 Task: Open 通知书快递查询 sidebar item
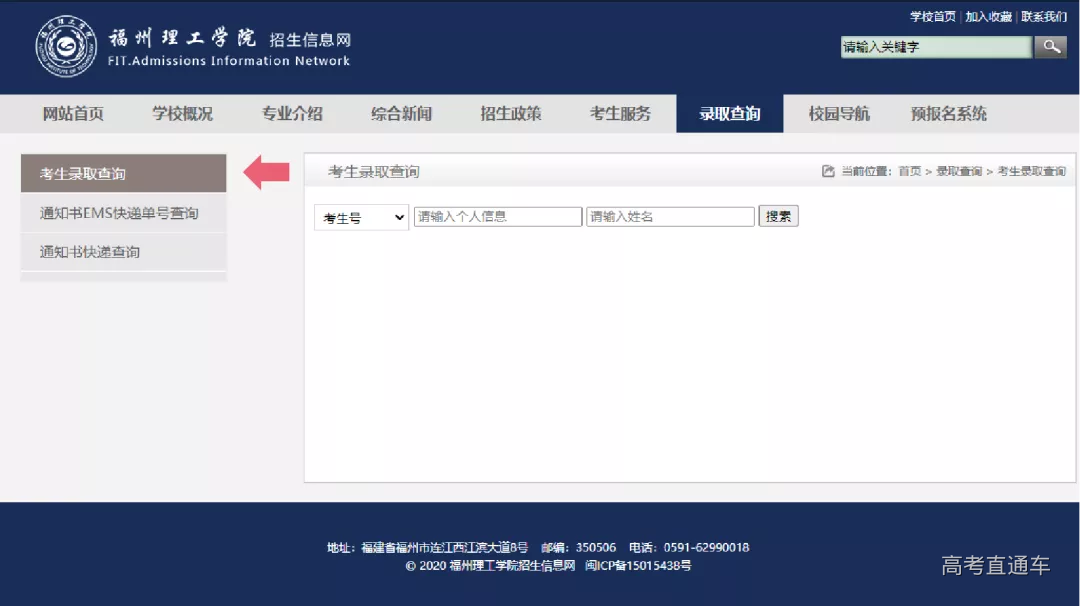coord(90,252)
